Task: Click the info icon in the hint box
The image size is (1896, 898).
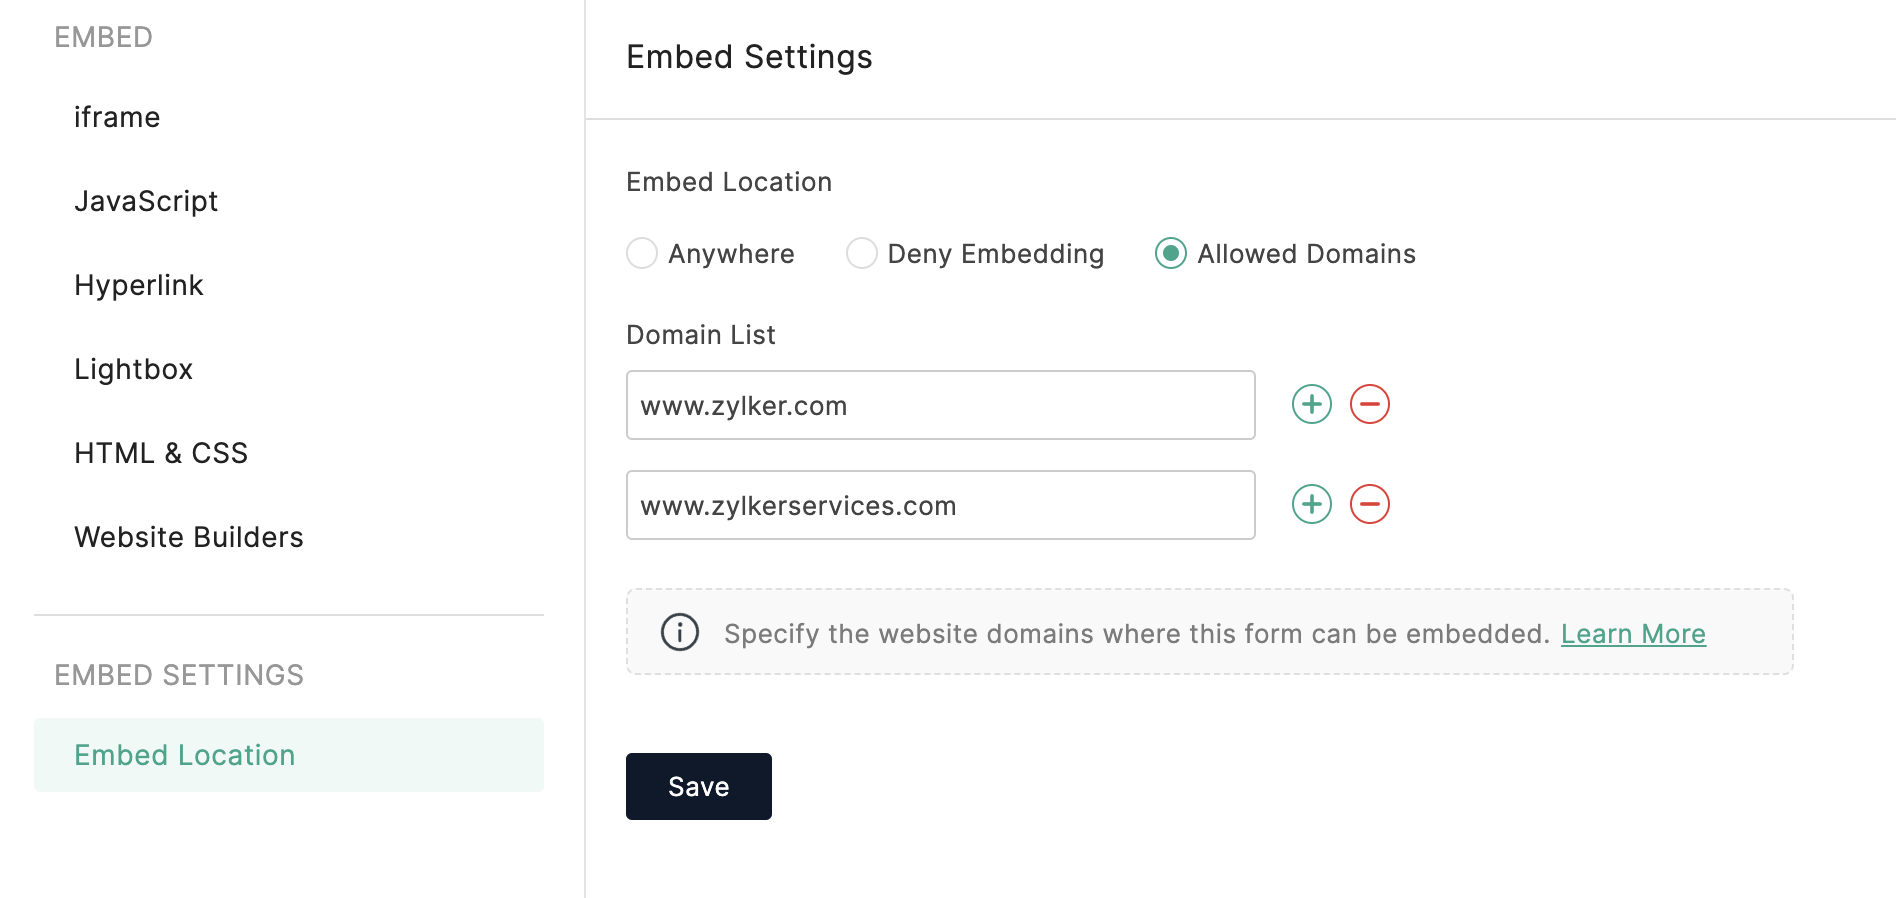Action: 680,632
